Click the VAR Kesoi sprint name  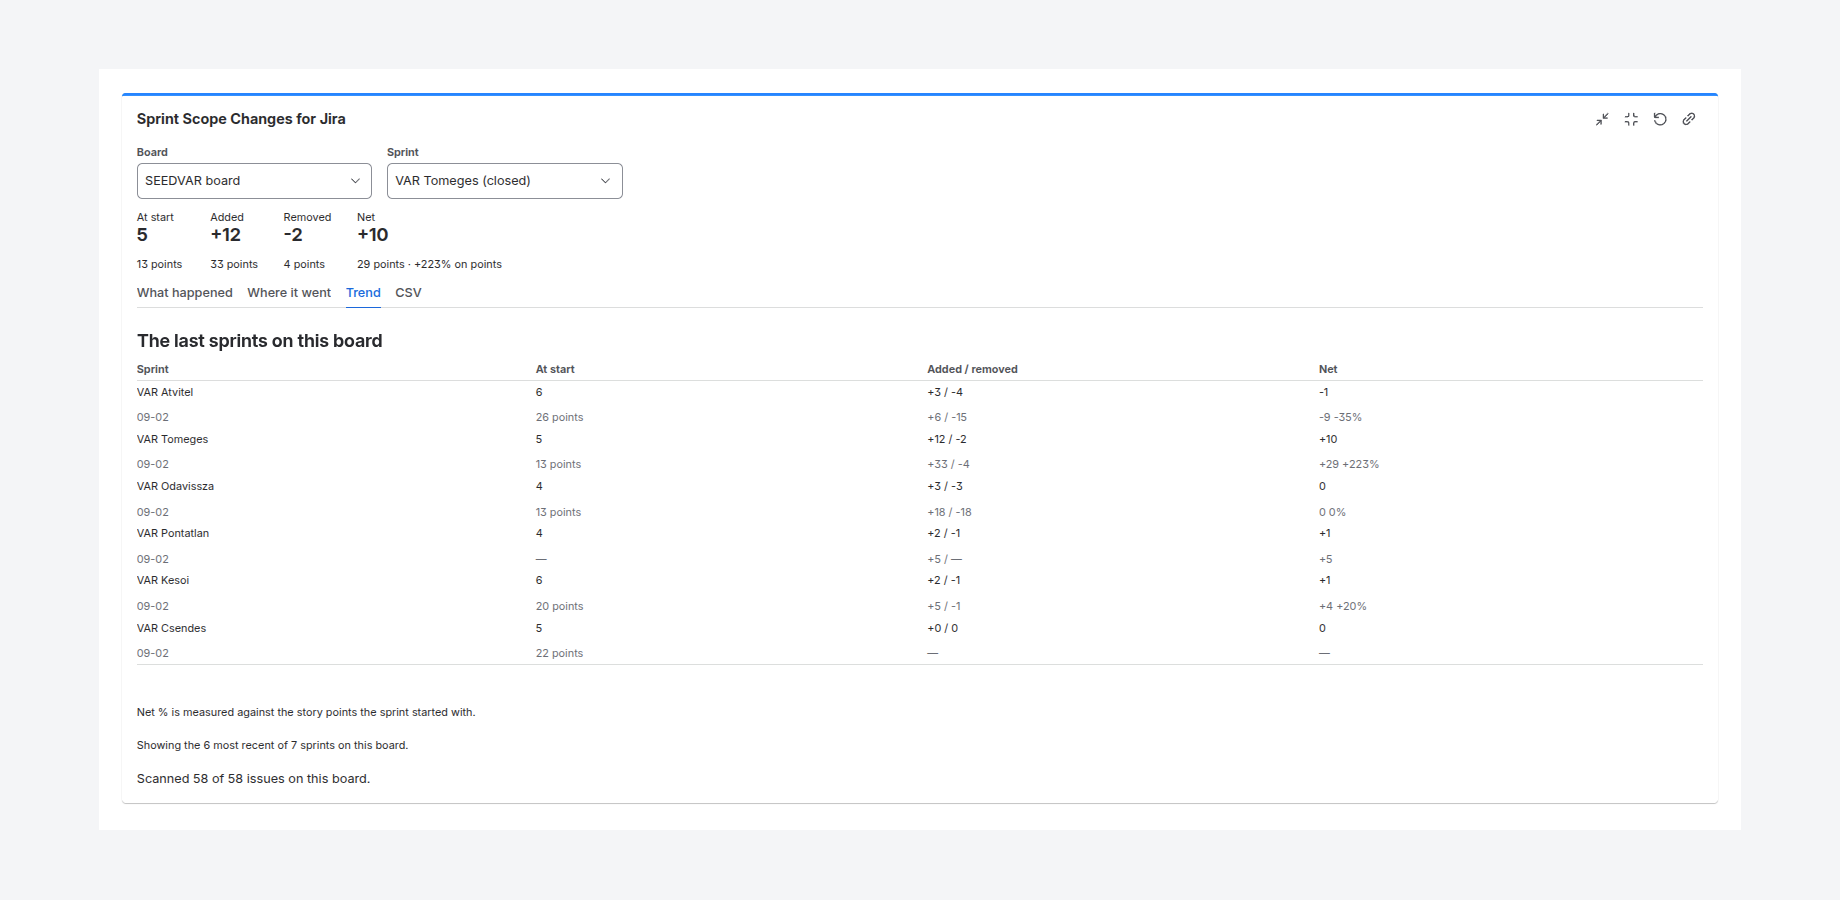click(x=163, y=580)
